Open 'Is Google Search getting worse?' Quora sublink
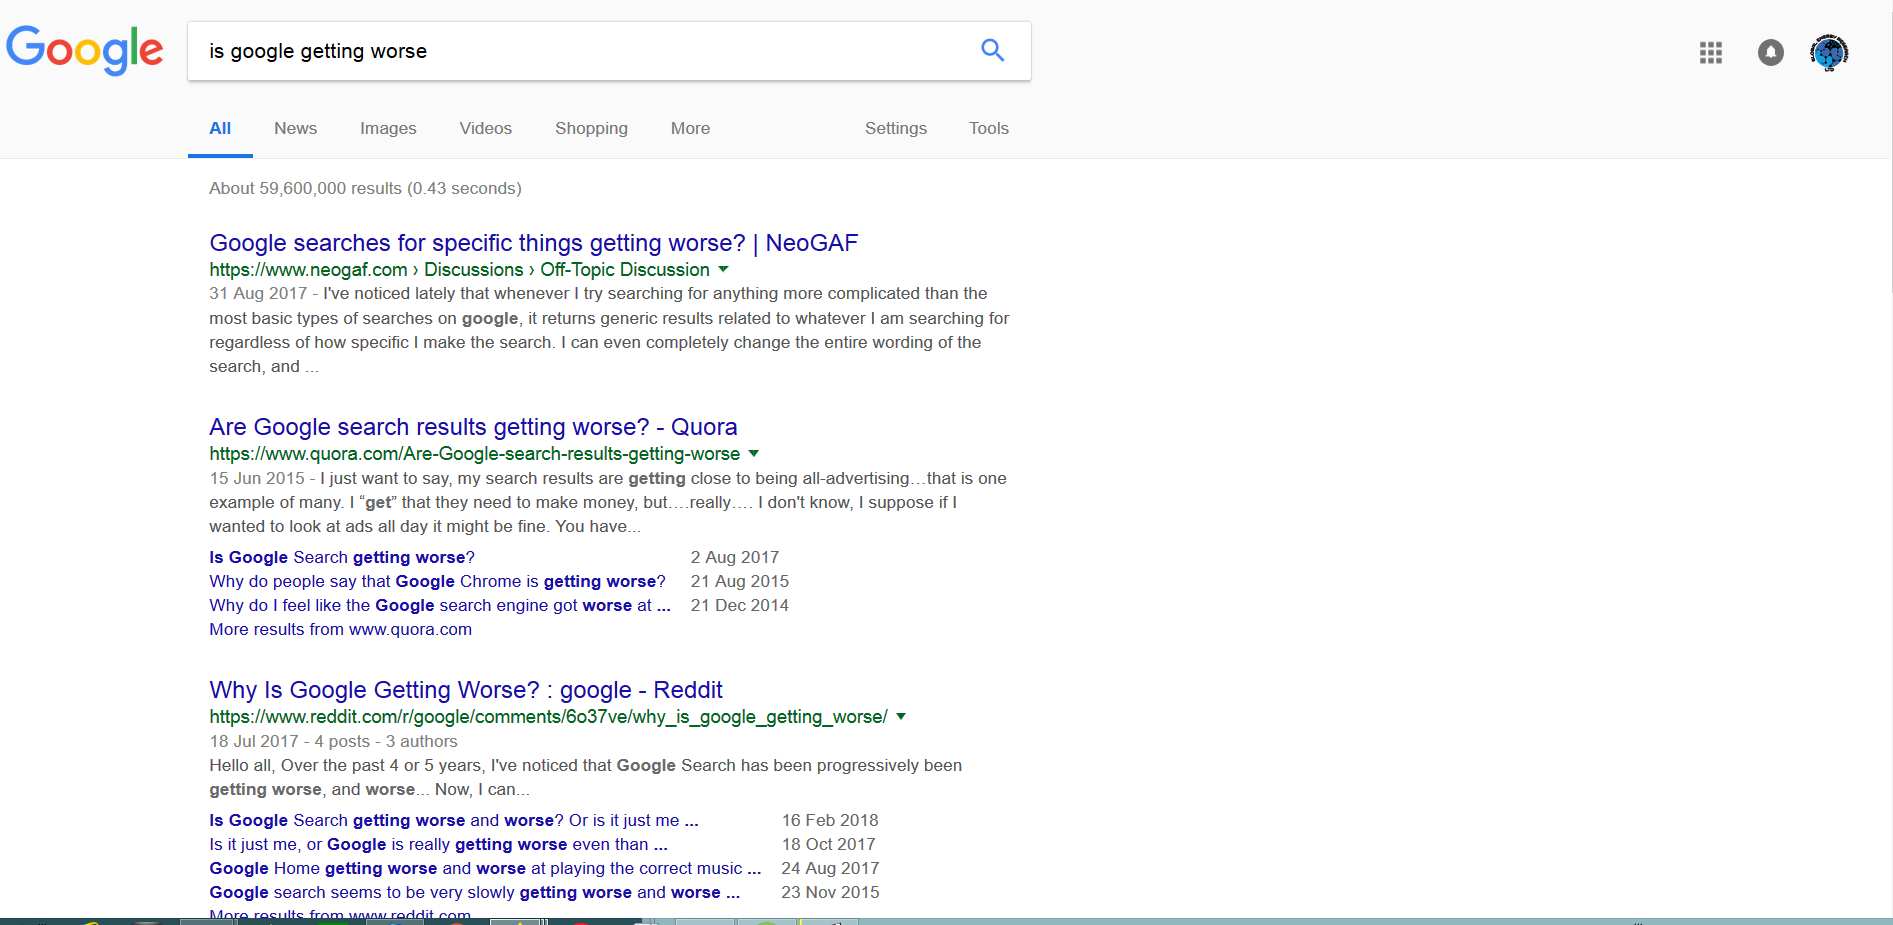Image resolution: width=1893 pixels, height=925 pixels. [342, 557]
